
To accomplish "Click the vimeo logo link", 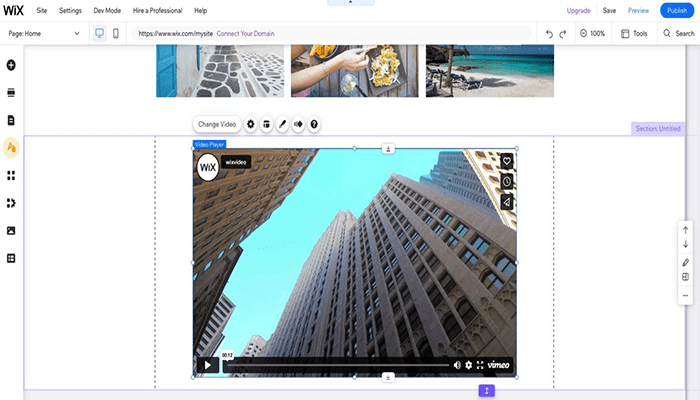I will tap(498, 365).
